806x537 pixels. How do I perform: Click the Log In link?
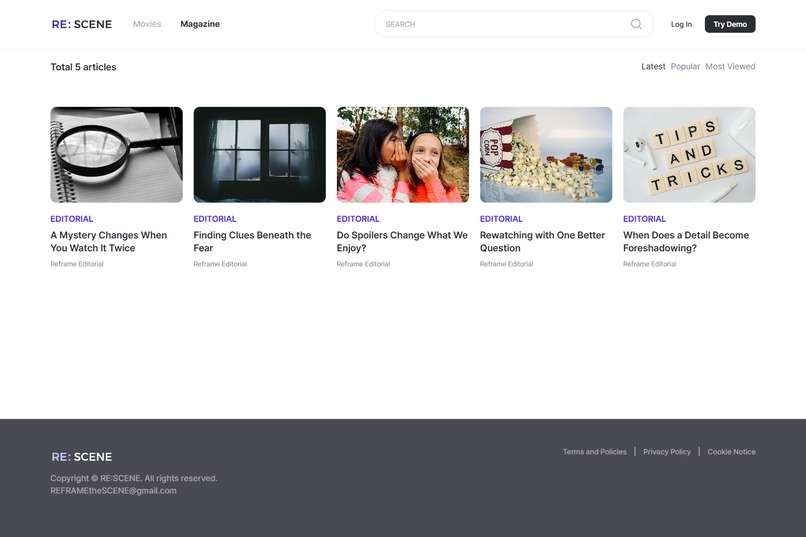tap(681, 24)
